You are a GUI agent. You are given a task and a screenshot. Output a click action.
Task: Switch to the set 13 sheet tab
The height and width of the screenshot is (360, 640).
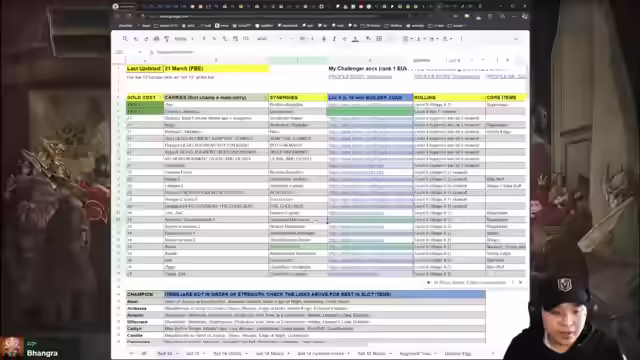pyautogui.click(x=192, y=353)
